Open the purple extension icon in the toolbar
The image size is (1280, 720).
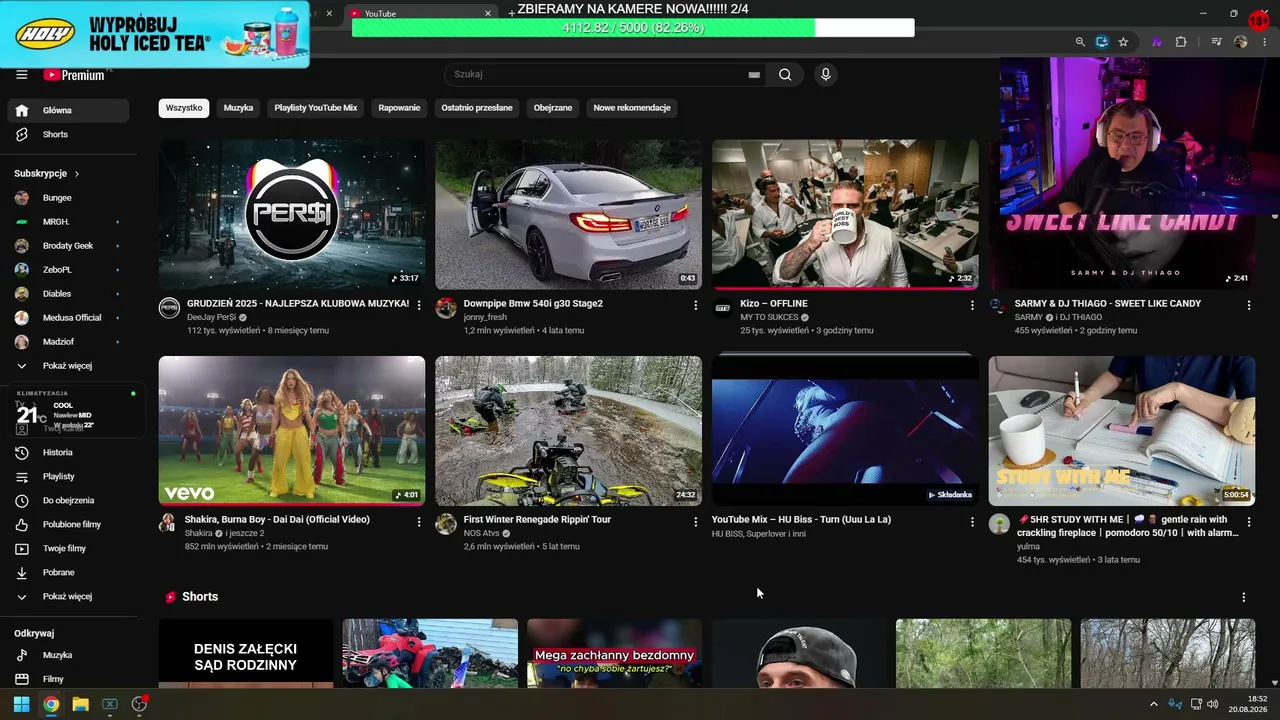click(1157, 42)
